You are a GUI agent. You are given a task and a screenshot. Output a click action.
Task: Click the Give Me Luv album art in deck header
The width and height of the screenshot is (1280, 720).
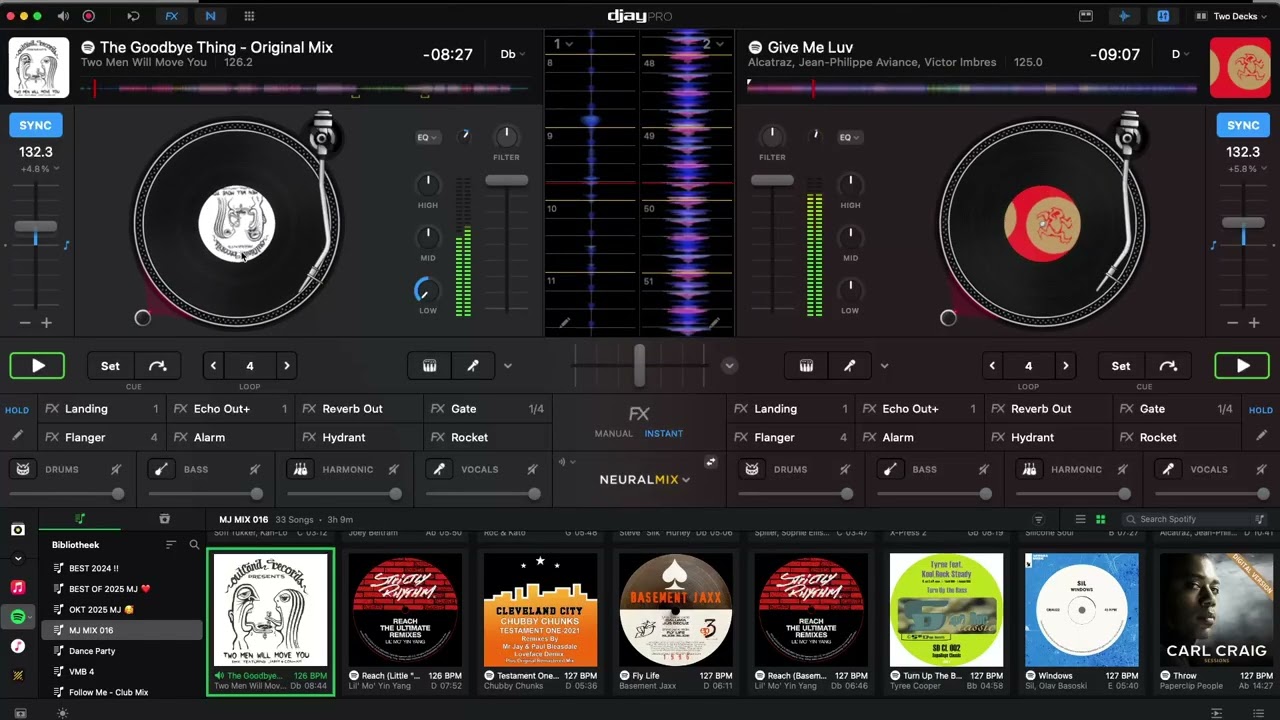point(1240,67)
